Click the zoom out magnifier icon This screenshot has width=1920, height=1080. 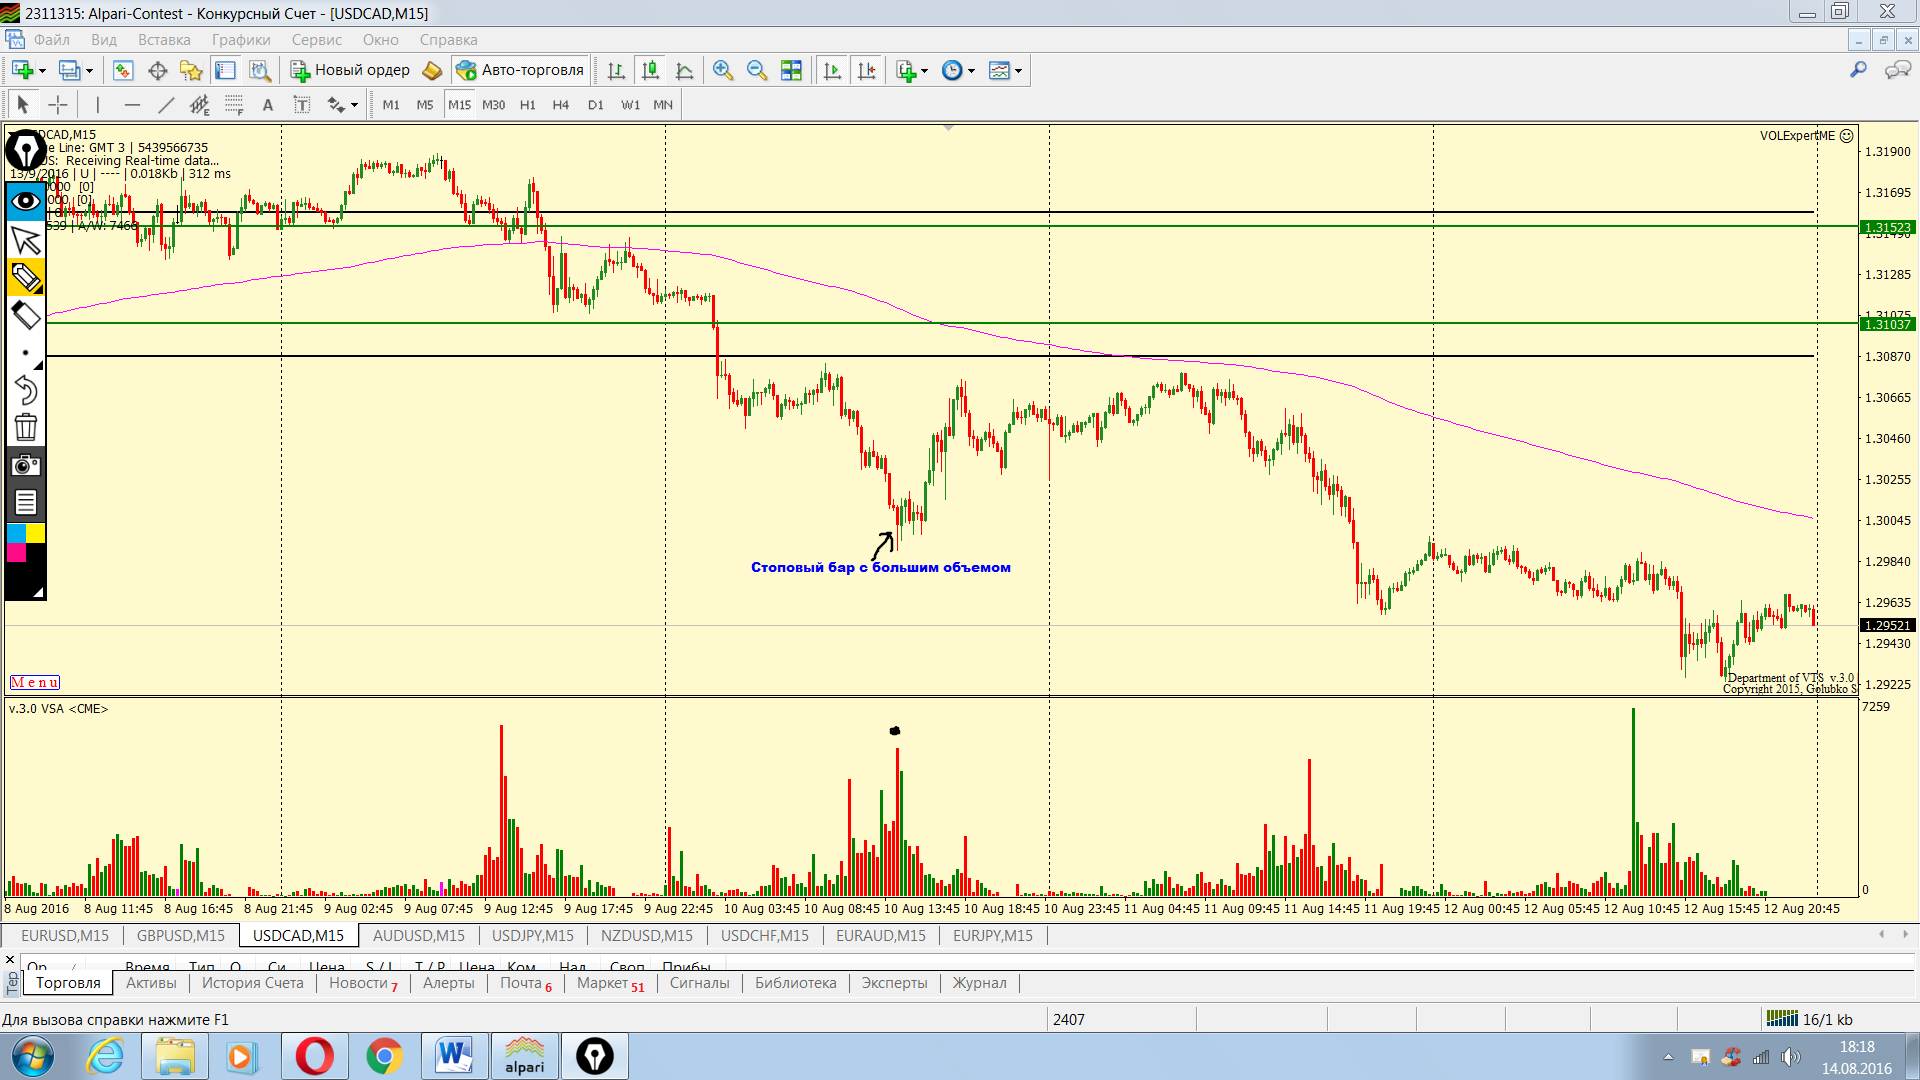click(757, 71)
